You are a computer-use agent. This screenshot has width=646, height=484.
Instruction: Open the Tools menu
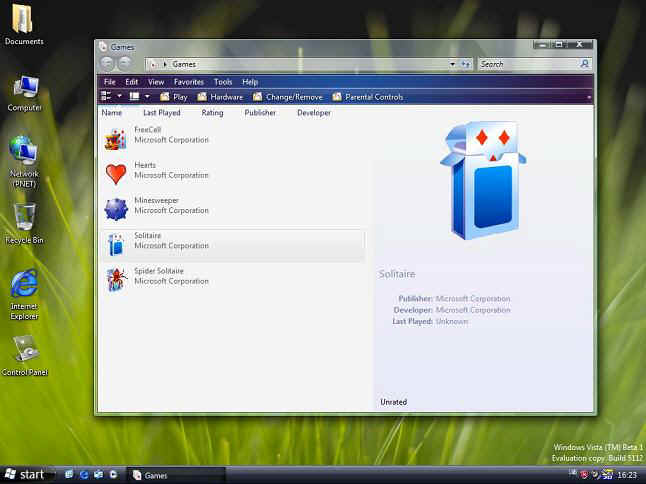point(222,82)
